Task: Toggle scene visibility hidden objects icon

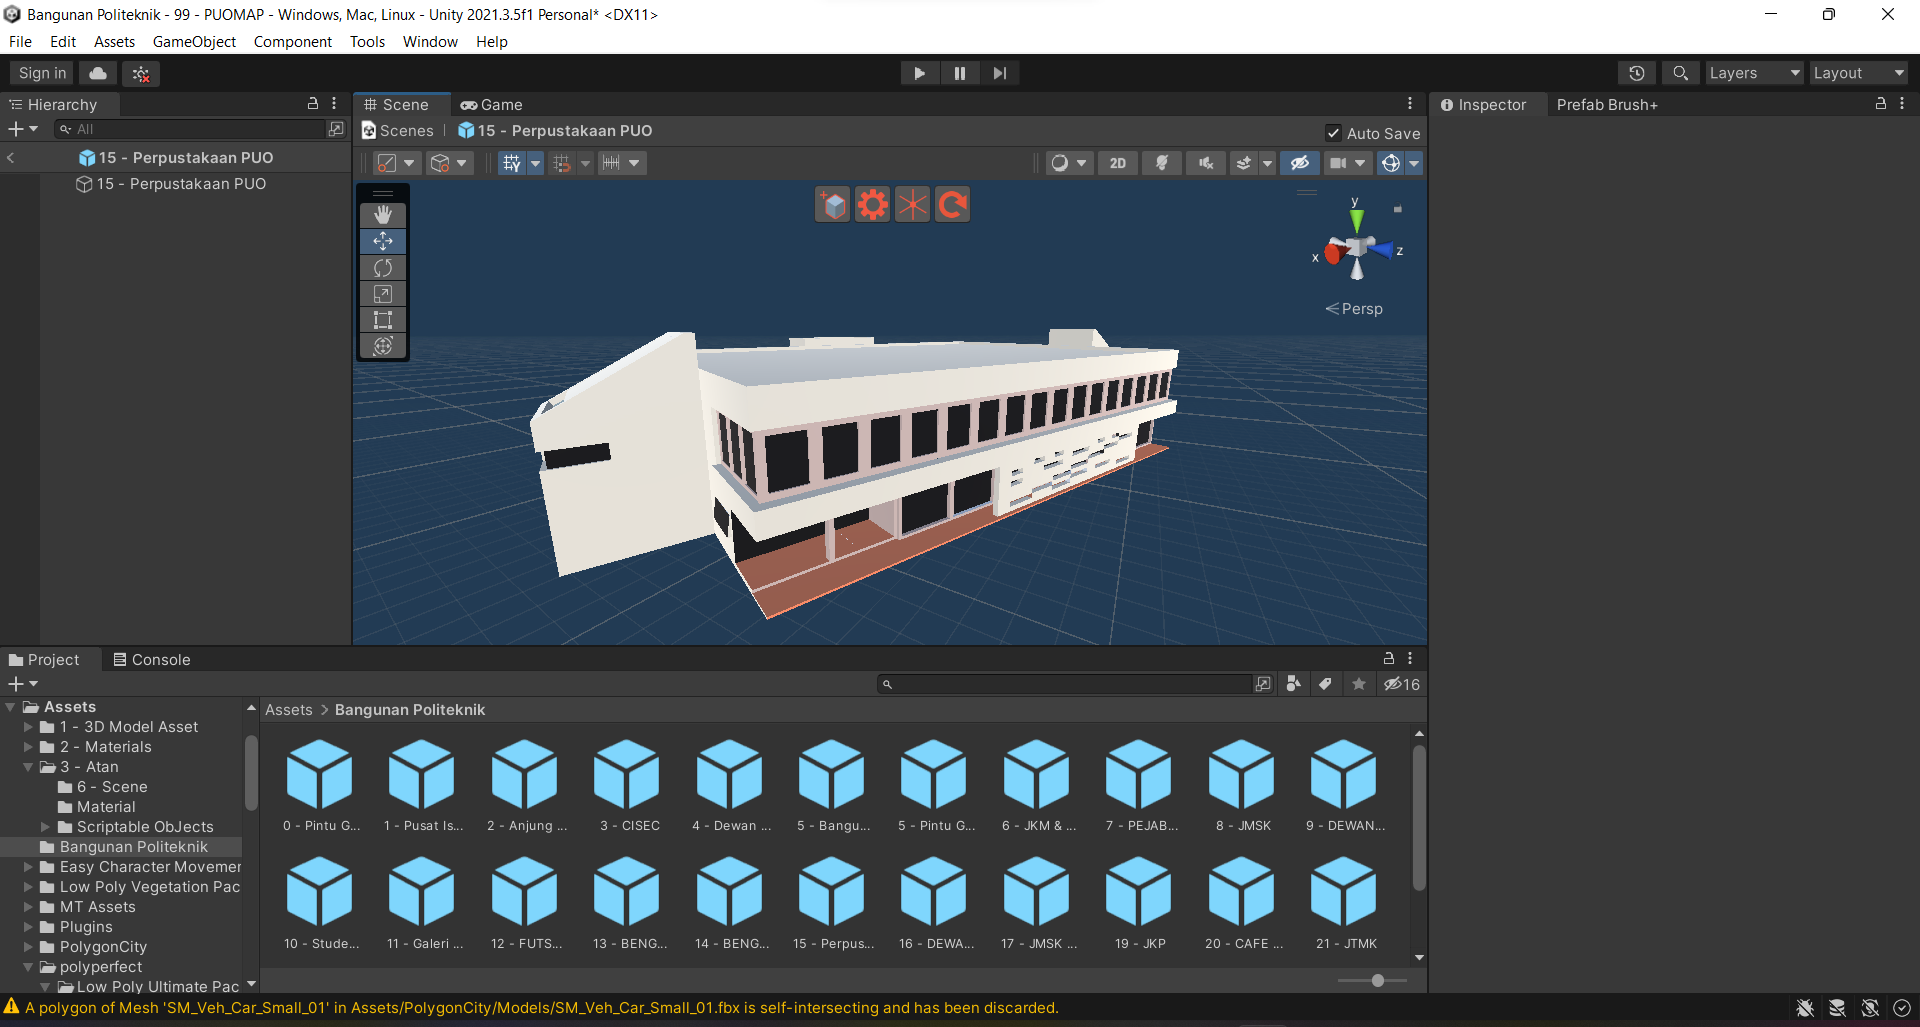Action: pyautogui.click(x=1299, y=163)
